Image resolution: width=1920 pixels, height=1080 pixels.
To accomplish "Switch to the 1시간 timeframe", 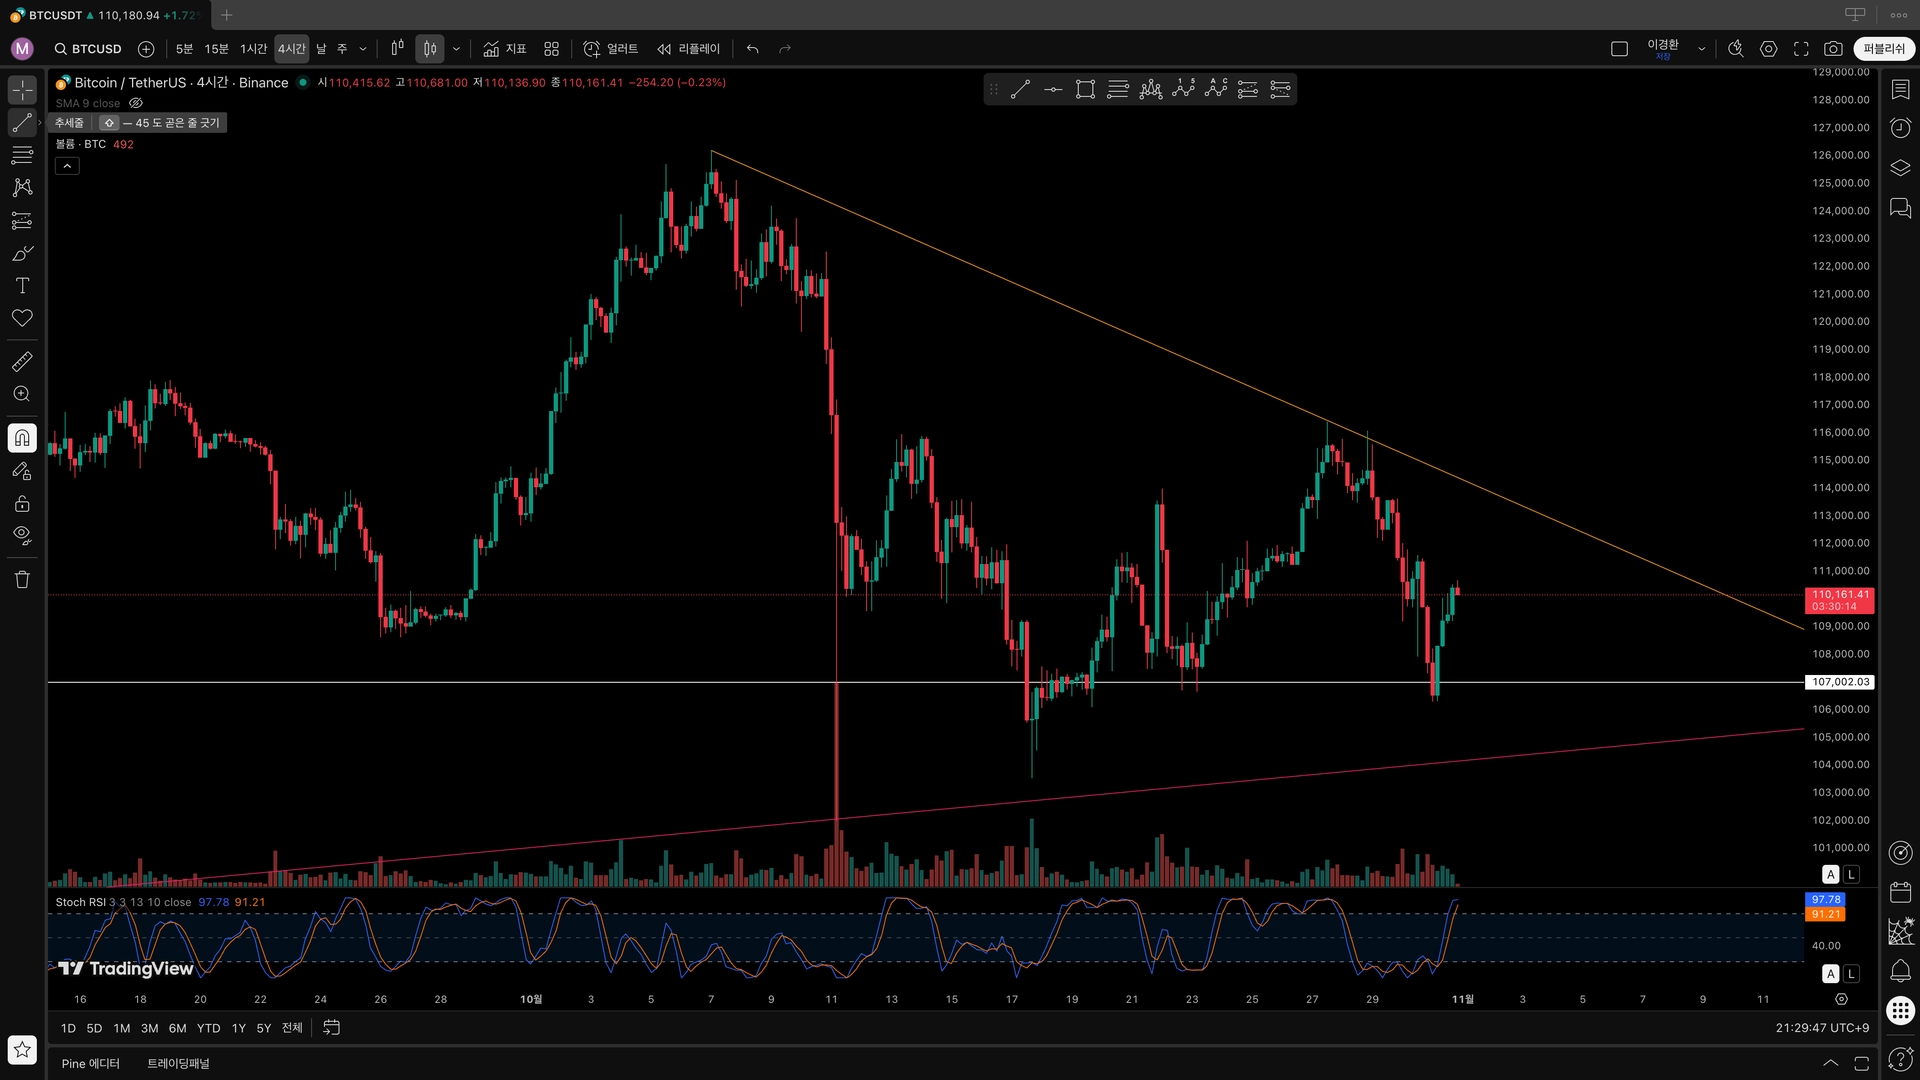I will coord(253,49).
